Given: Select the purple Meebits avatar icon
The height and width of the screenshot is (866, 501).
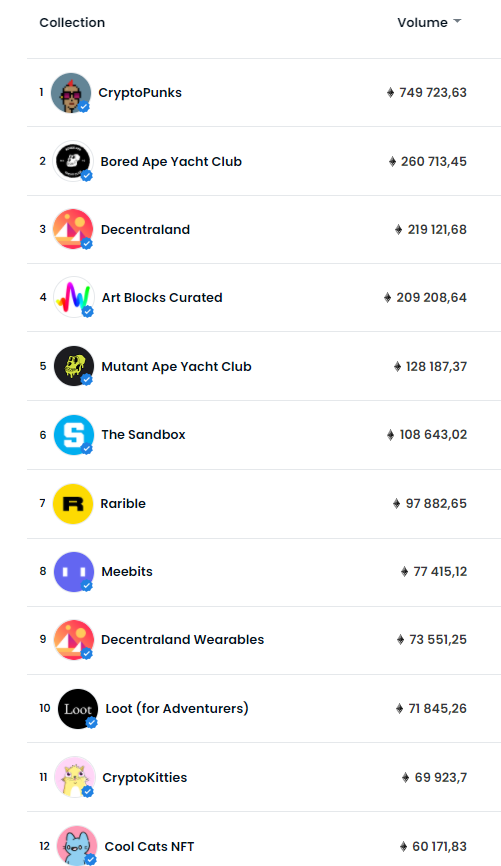Looking at the screenshot, I should tap(73, 572).
